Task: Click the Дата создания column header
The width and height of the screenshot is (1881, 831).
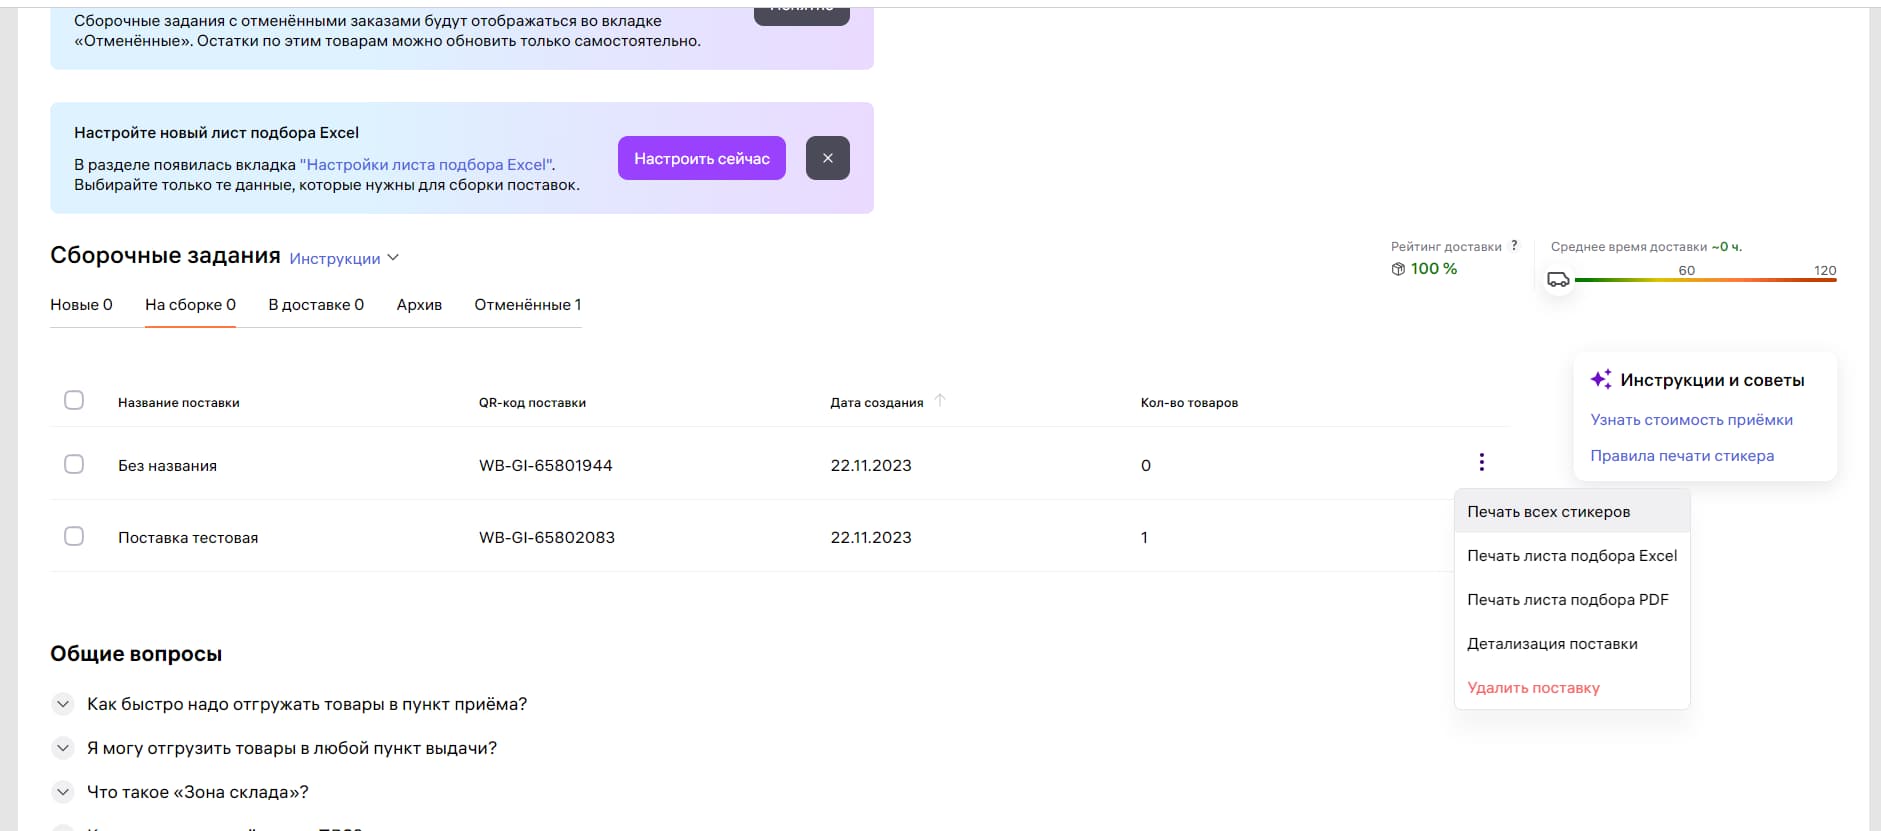Action: (x=876, y=402)
